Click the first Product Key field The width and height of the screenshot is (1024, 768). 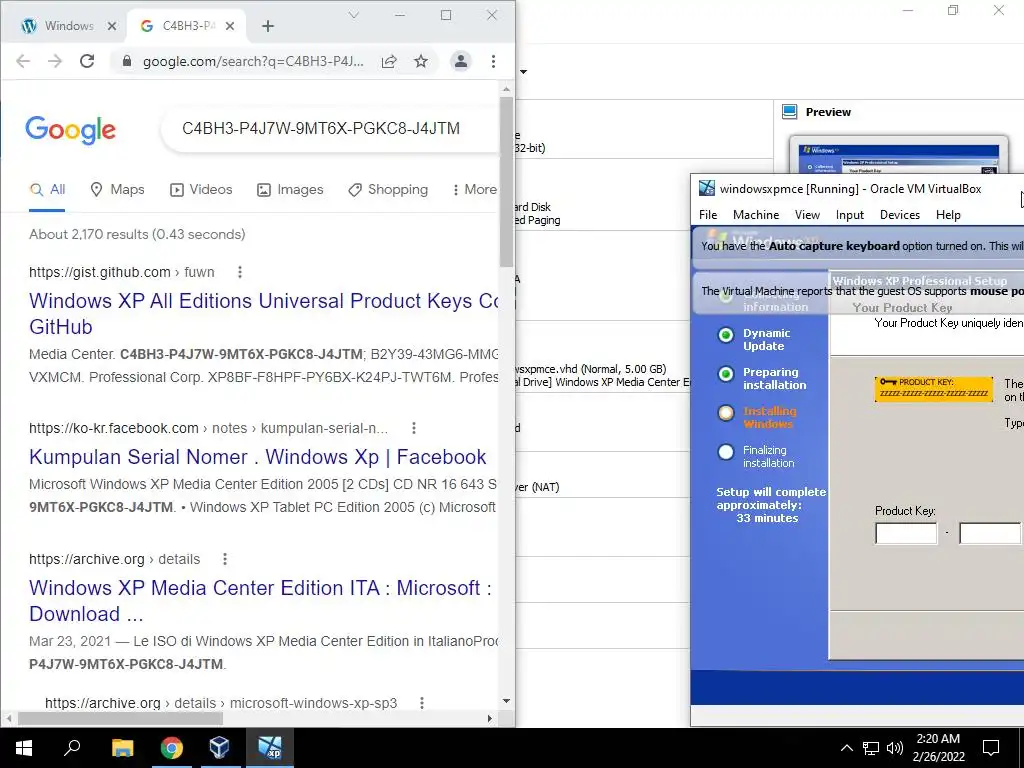[x=906, y=534]
